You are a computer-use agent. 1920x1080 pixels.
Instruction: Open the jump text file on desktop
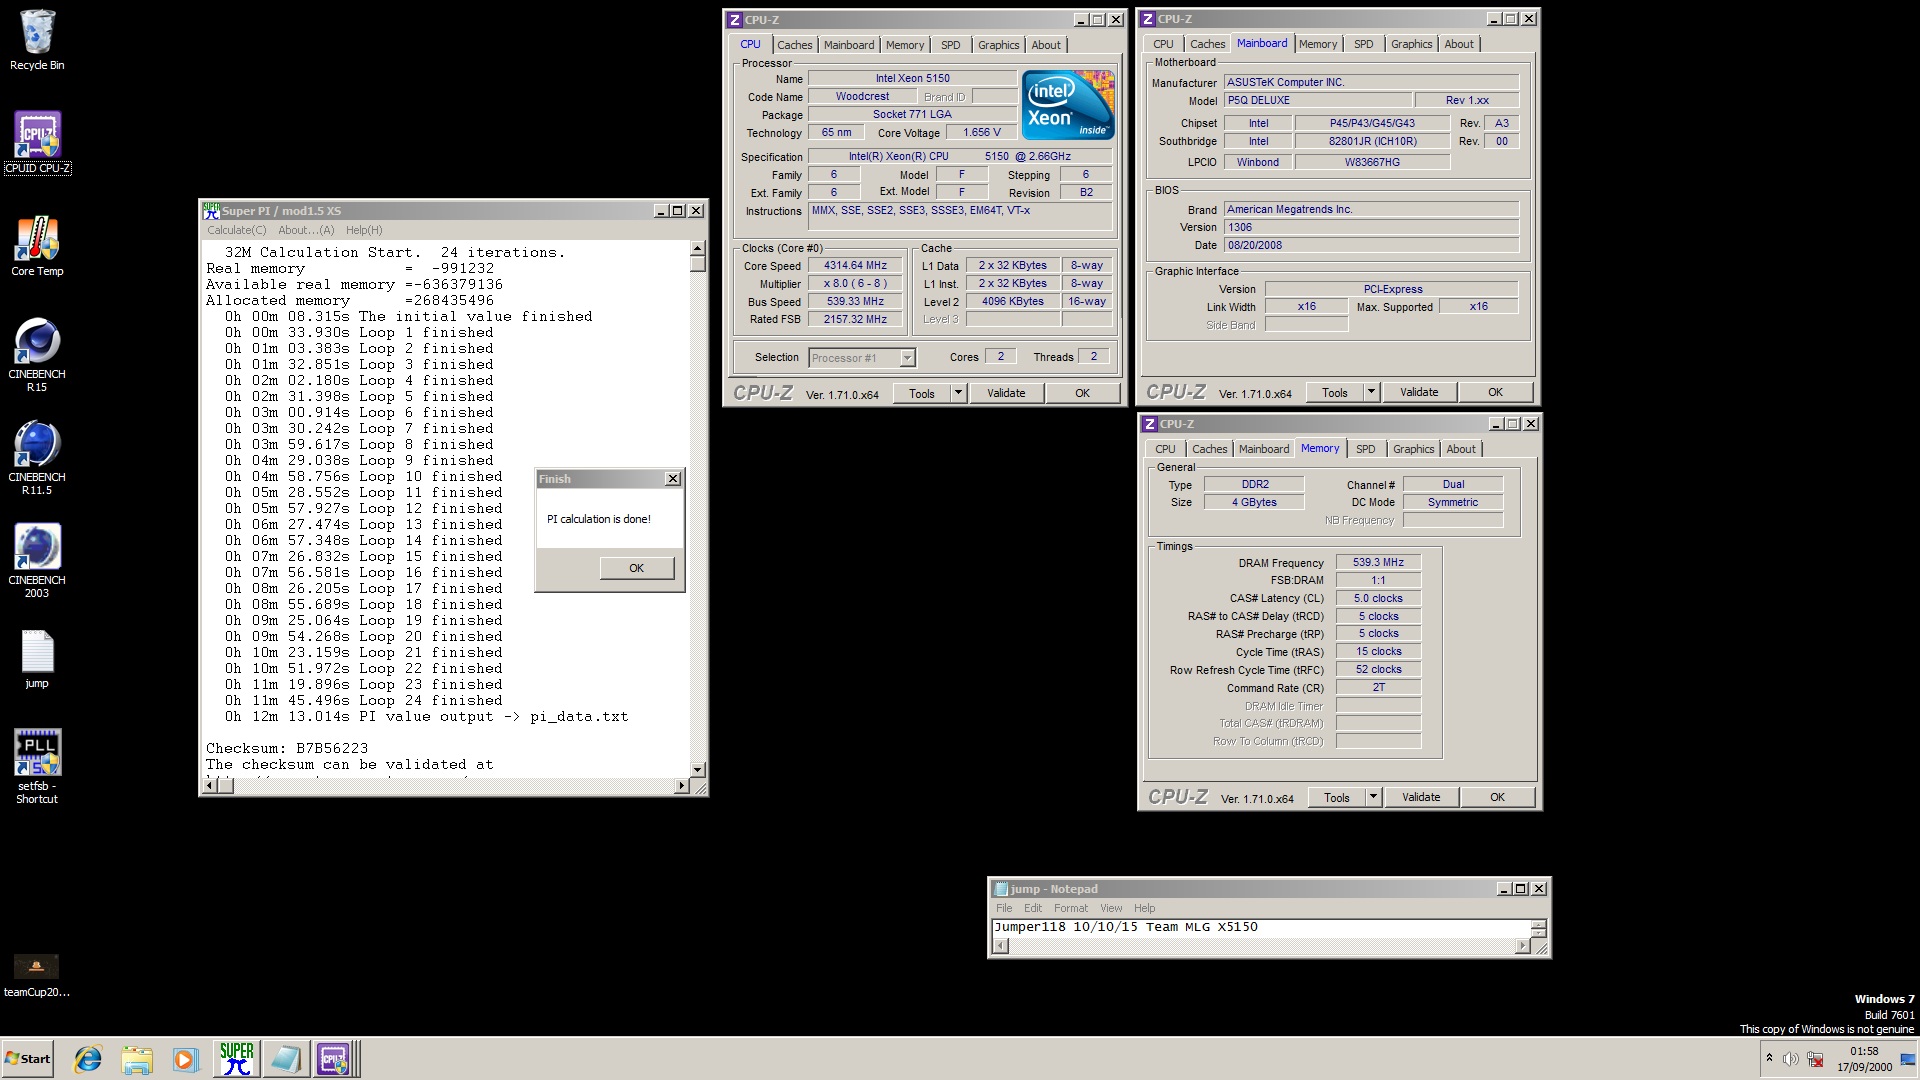pyautogui.click(x=37, y=659)
